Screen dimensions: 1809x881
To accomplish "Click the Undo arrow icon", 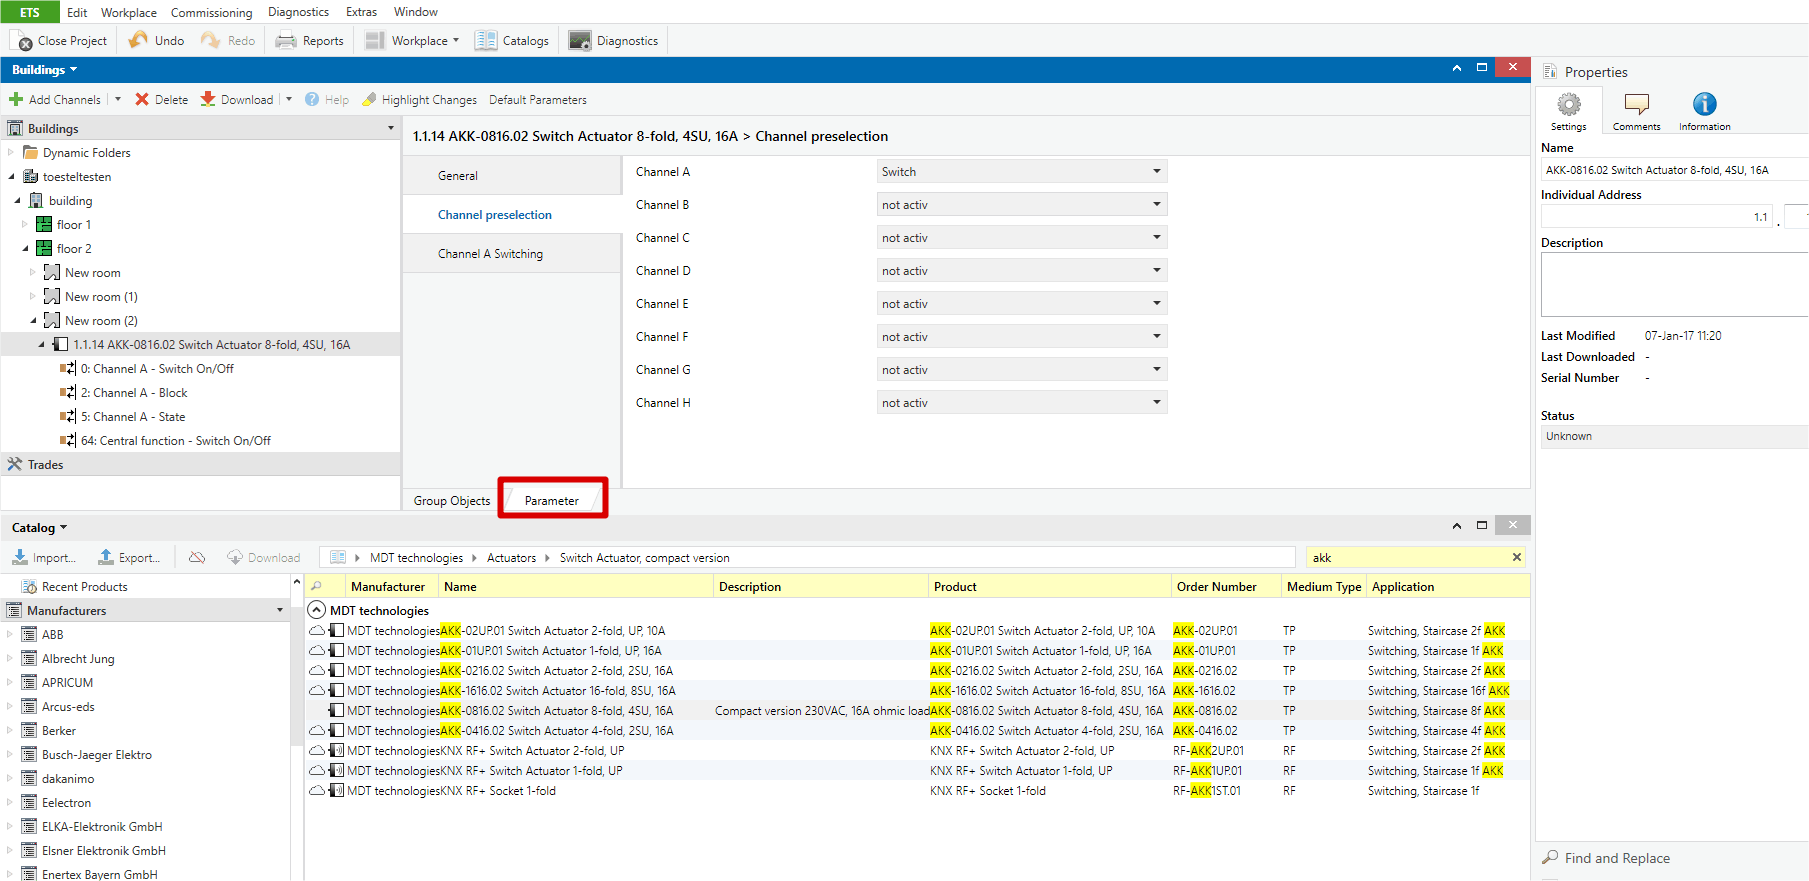I will point(139,40).
